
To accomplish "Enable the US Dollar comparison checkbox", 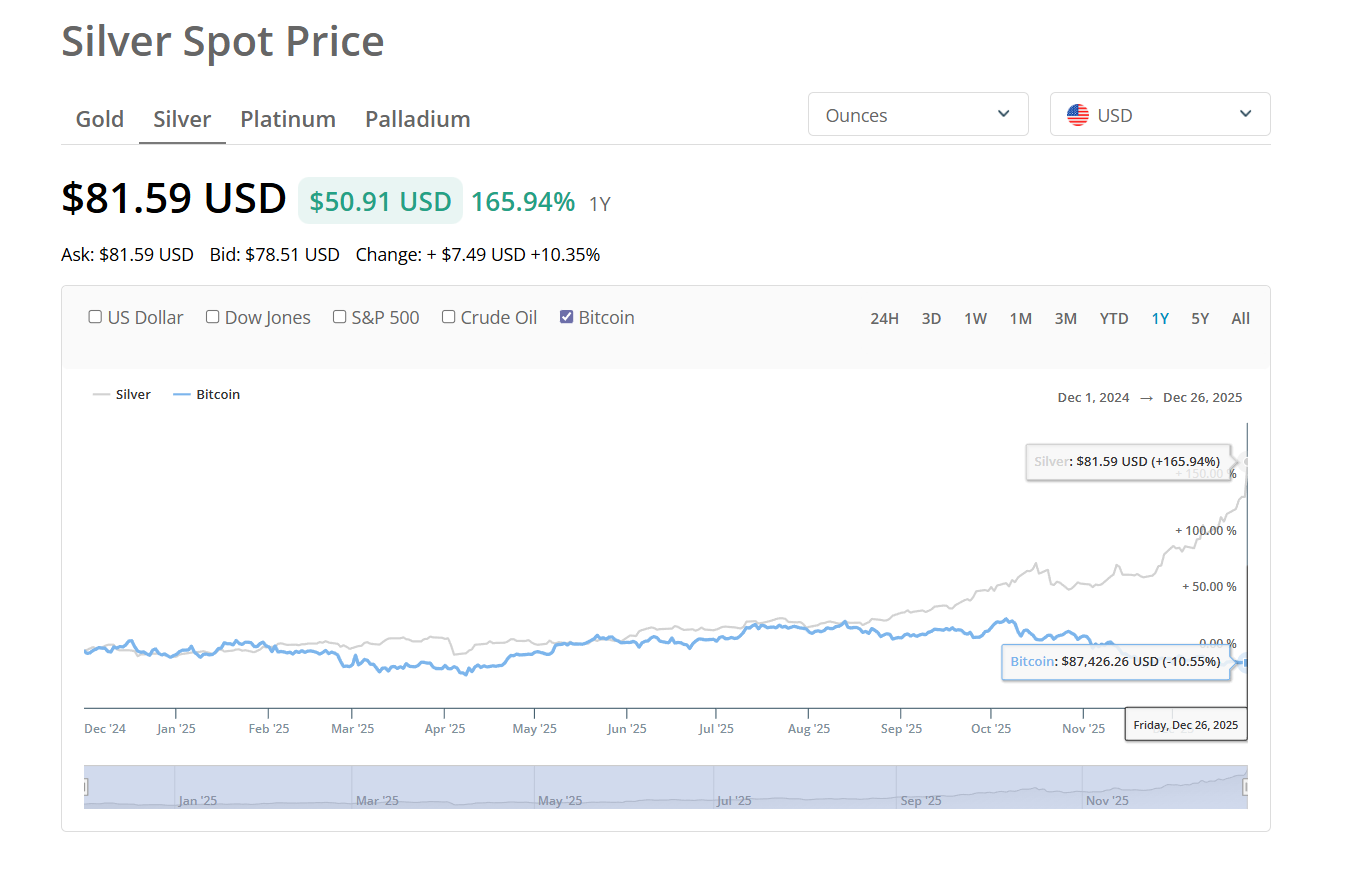I will coord(95,317).
